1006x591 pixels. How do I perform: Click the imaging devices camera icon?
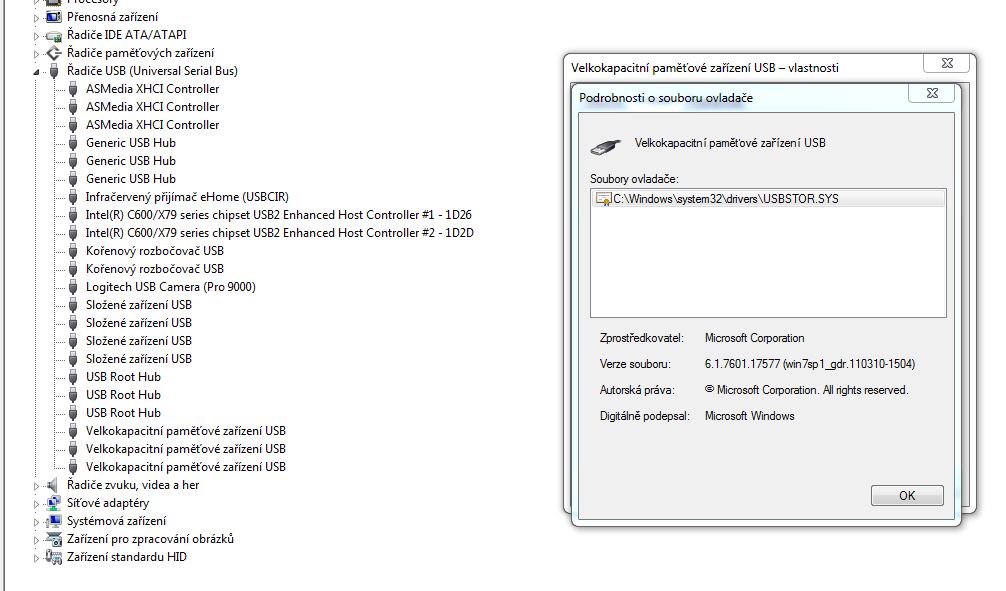click(54, 539)
